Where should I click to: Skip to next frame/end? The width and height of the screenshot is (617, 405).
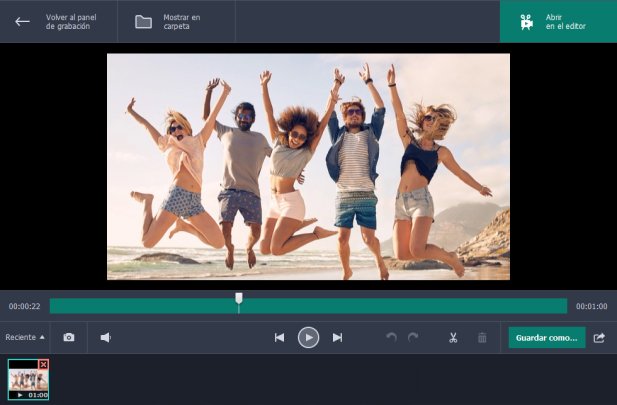337,337
